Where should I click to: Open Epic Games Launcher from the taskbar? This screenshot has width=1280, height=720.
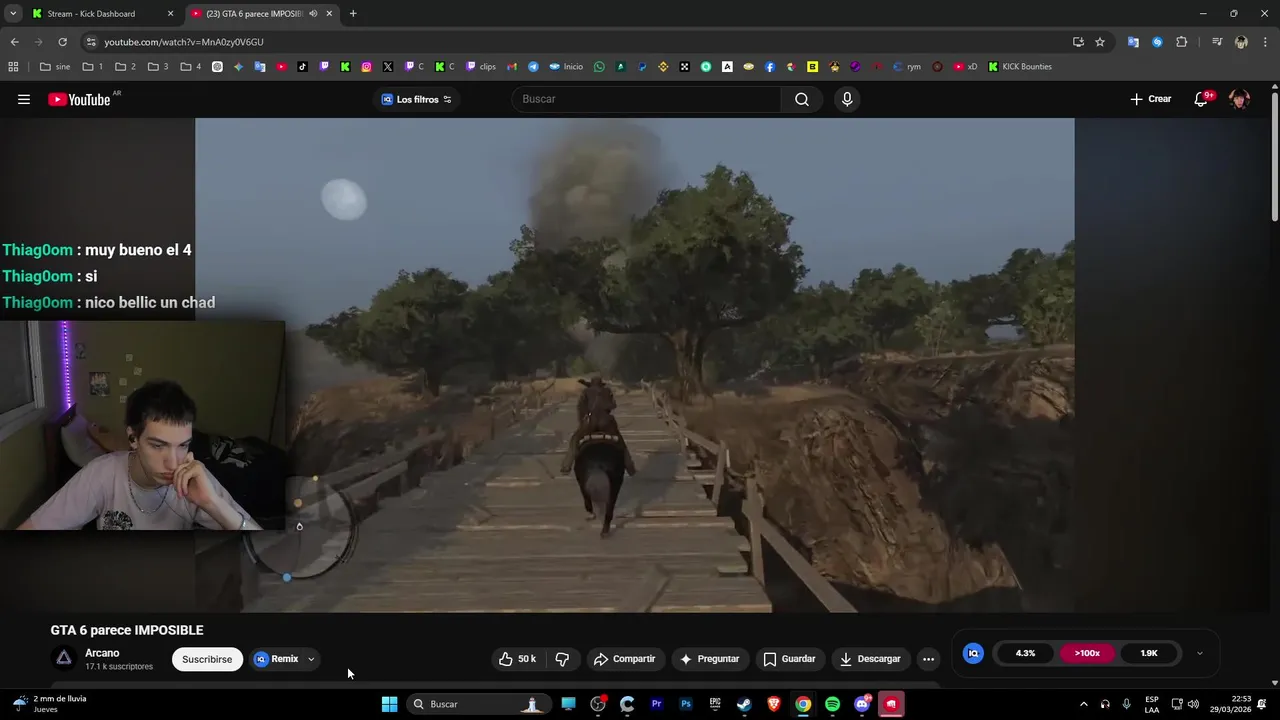click(715, 704)
